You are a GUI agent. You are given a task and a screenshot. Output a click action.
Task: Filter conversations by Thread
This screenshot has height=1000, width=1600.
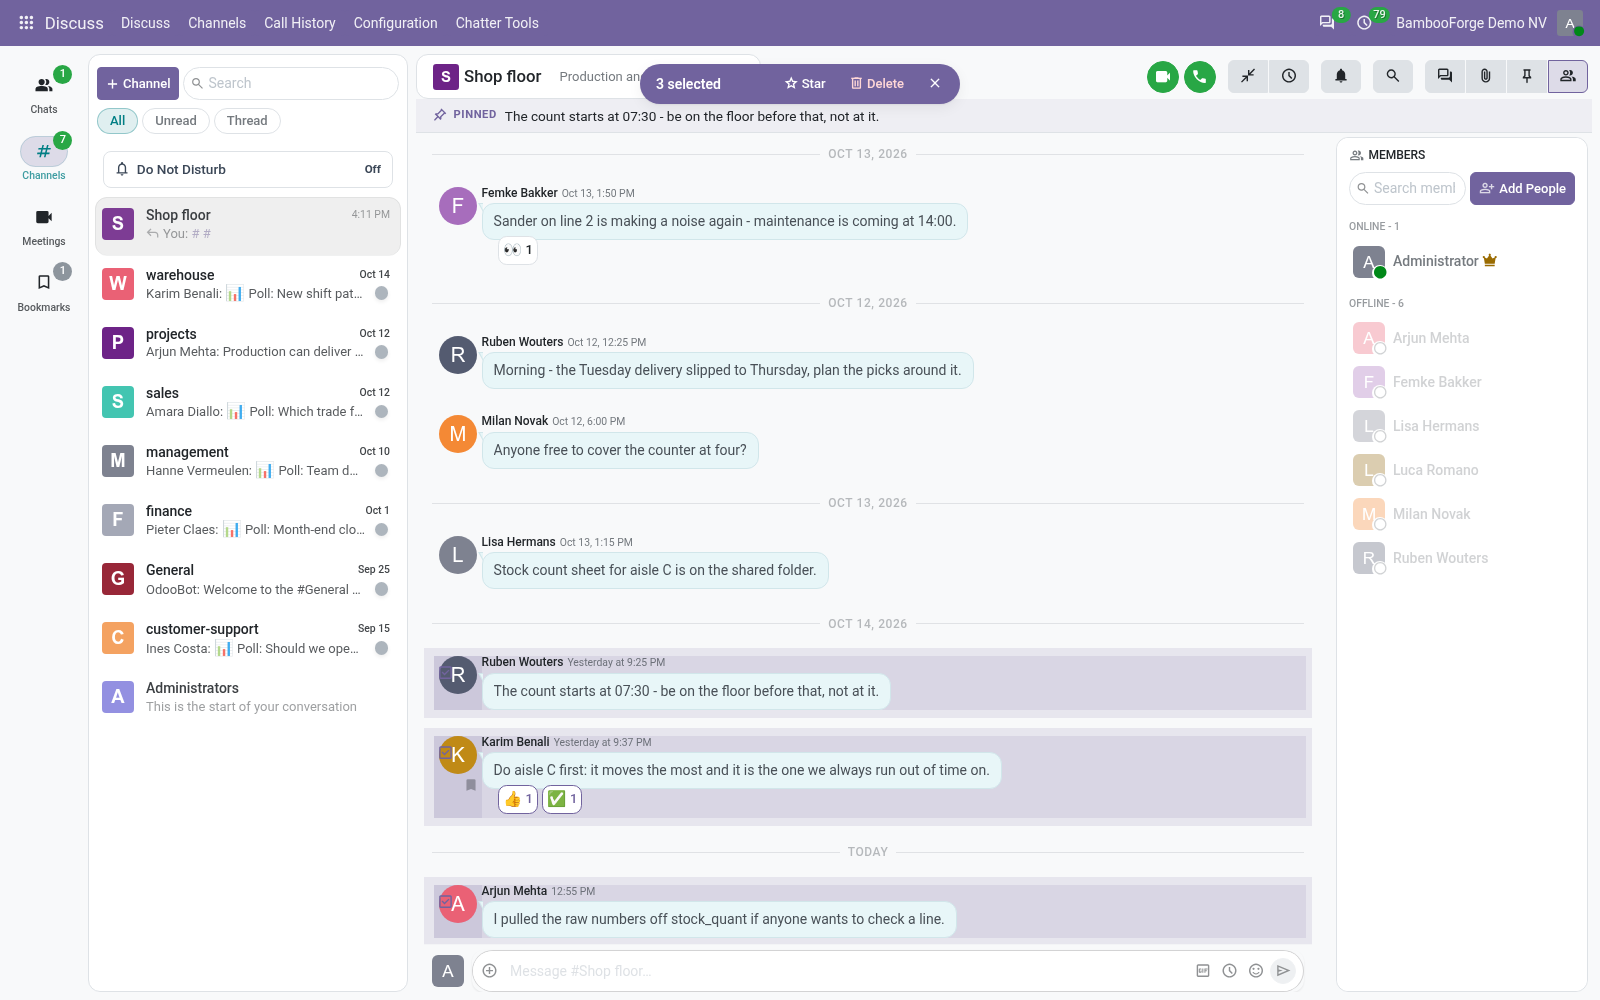point(247,121)
